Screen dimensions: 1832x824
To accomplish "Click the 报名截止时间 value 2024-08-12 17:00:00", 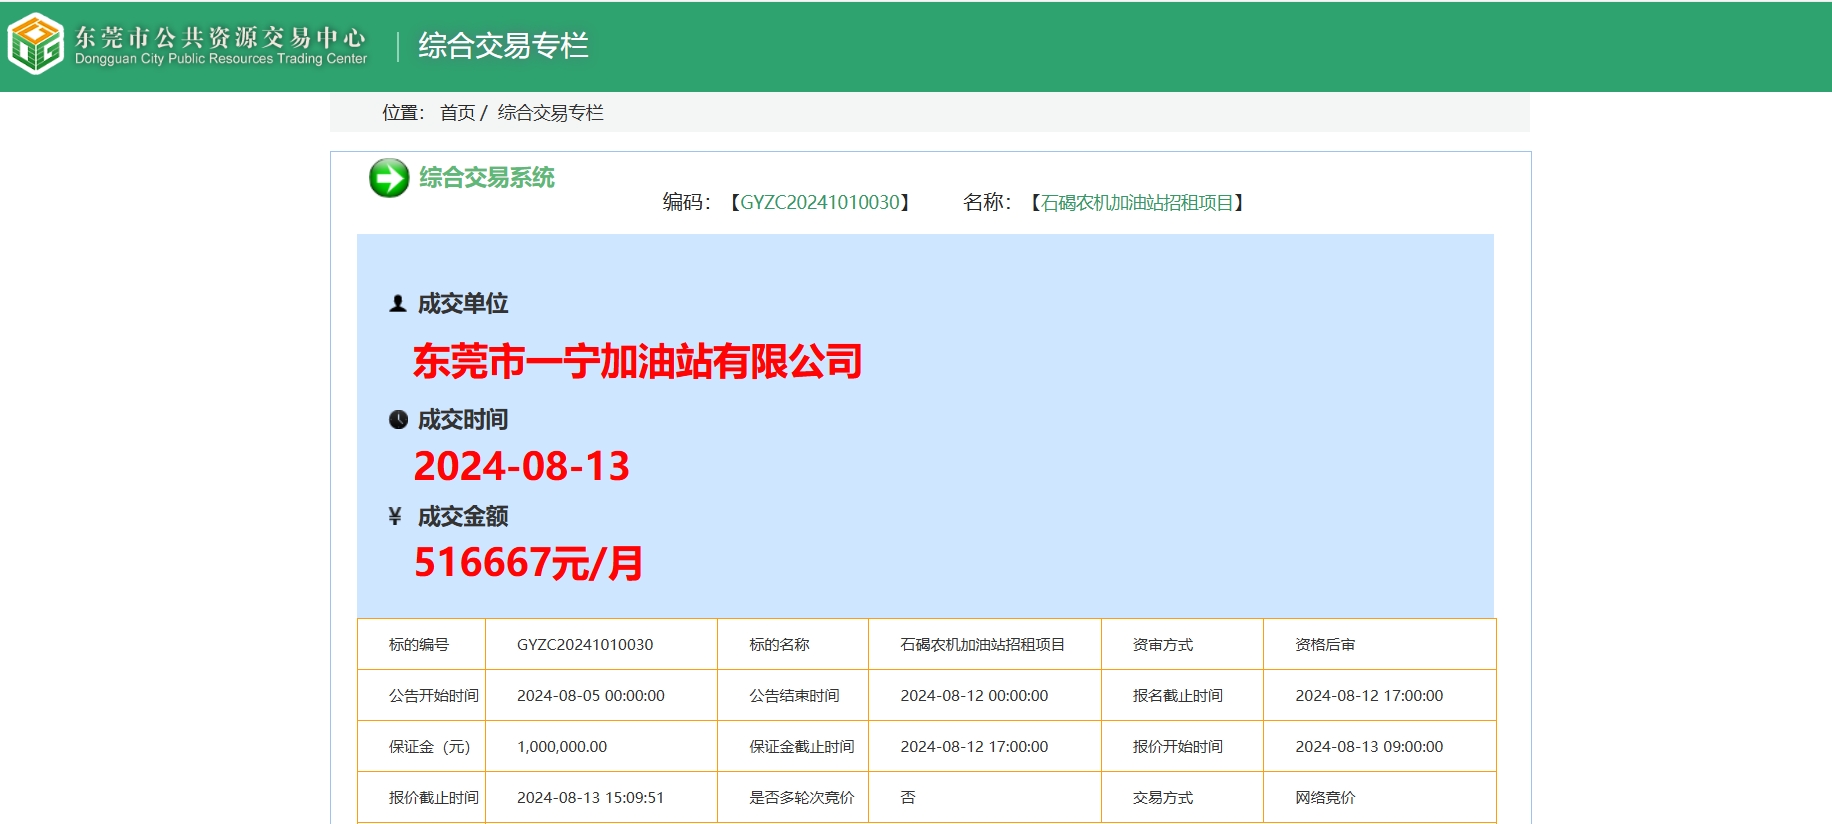I will 1369,696.
